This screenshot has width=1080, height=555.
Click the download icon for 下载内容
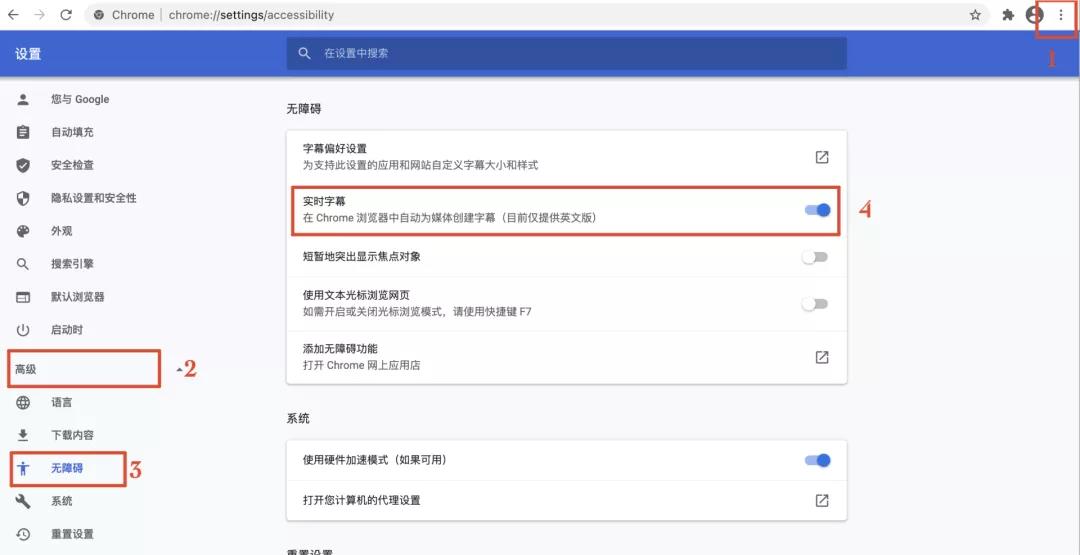23,435
